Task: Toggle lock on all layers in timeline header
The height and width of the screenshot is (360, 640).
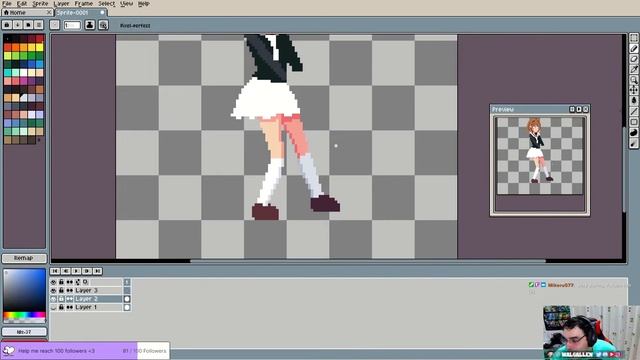Action: (x=61, y=282)
